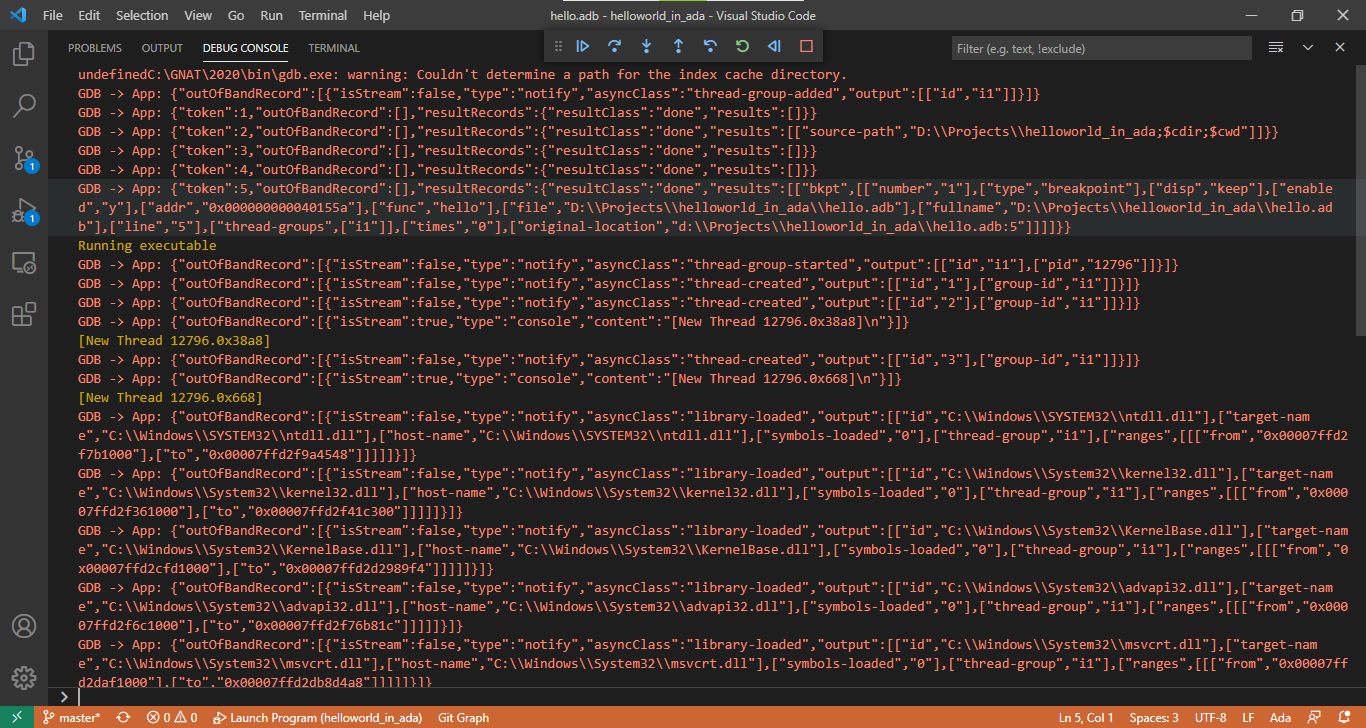Restart the debug session with the green icon
The height and width of the screenshot is (728, 1366).
(741, 46)
